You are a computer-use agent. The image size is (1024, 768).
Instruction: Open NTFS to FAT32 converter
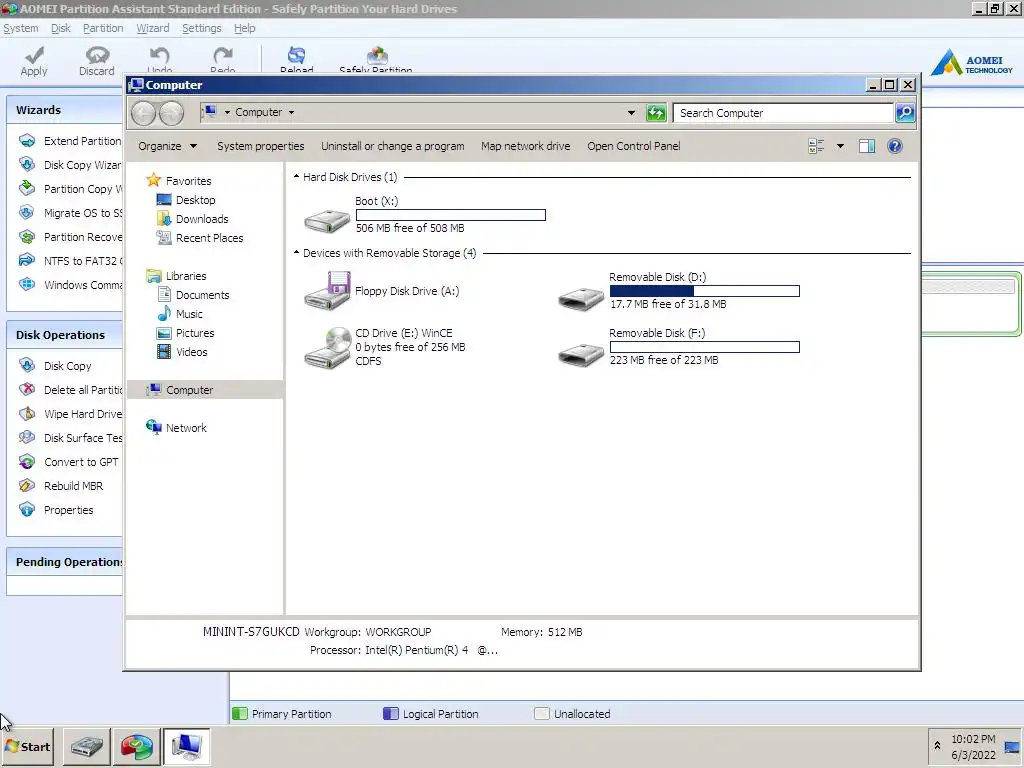(70, 261)
